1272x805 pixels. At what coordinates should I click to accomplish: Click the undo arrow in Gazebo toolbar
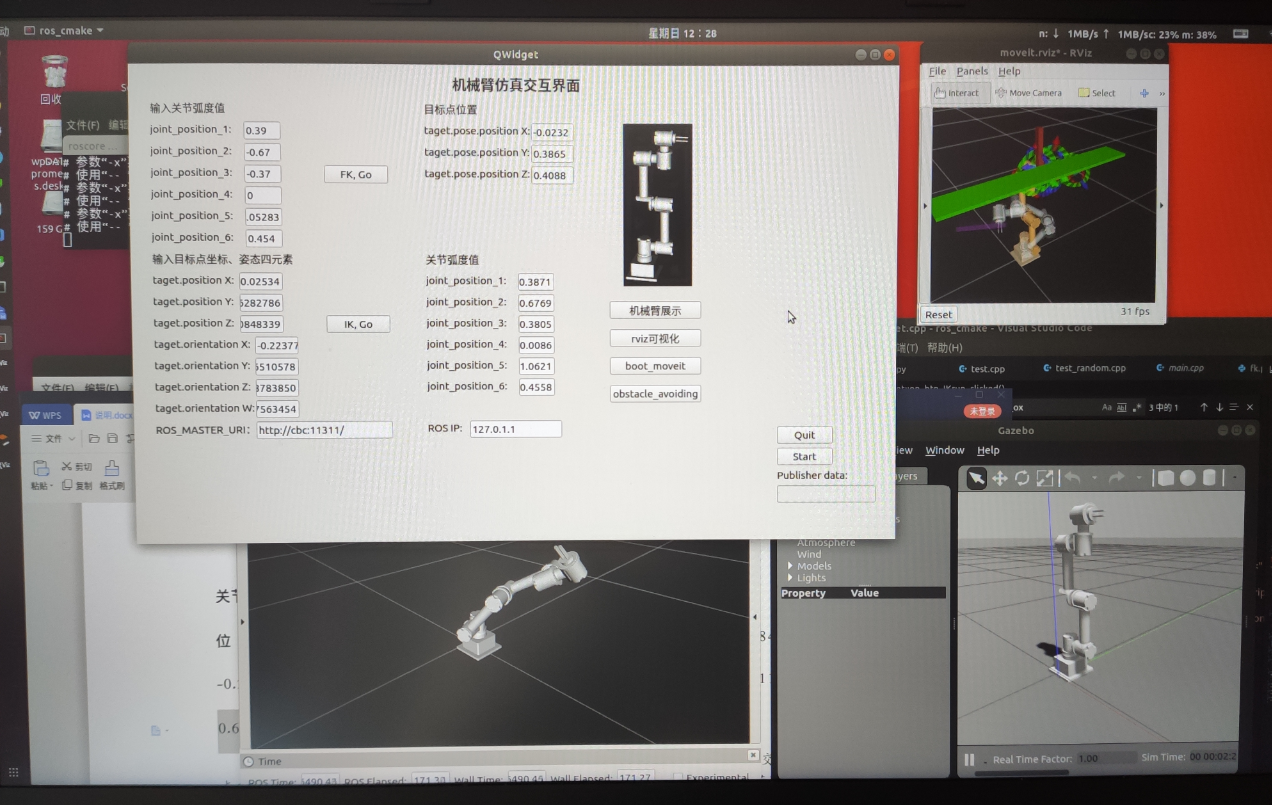coord(1074,478)
